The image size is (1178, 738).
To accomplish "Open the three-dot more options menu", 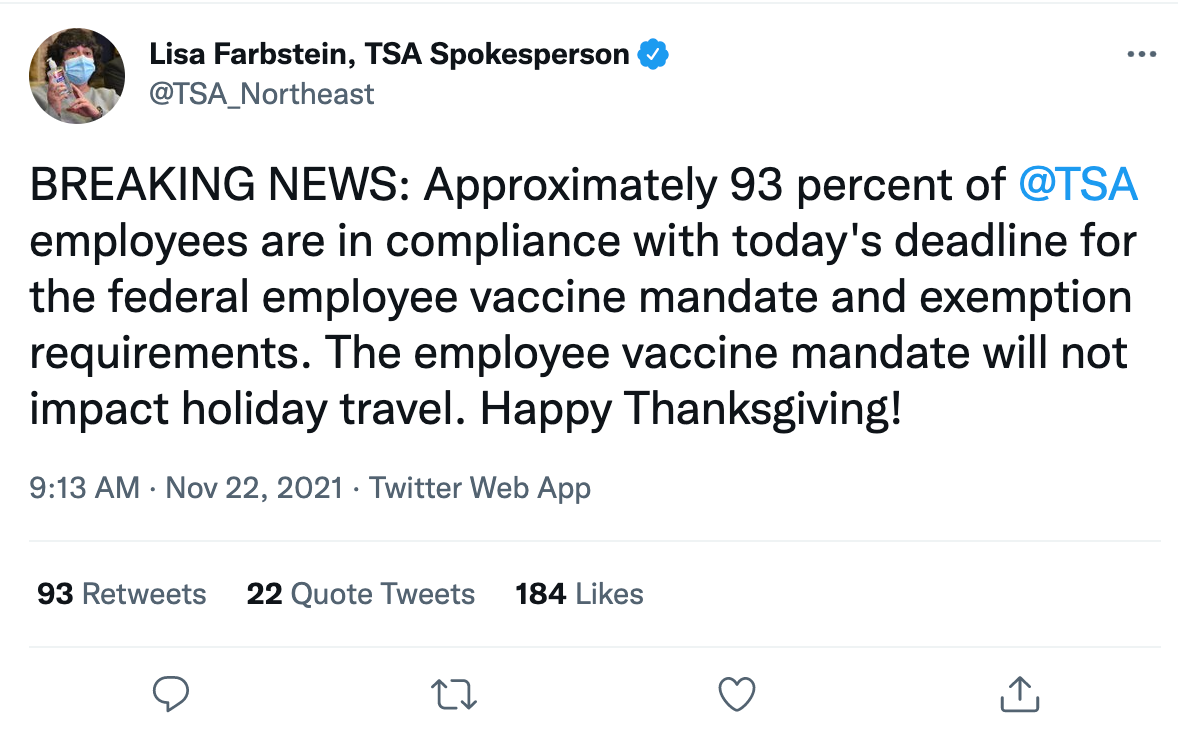I will pos(1140,55).
